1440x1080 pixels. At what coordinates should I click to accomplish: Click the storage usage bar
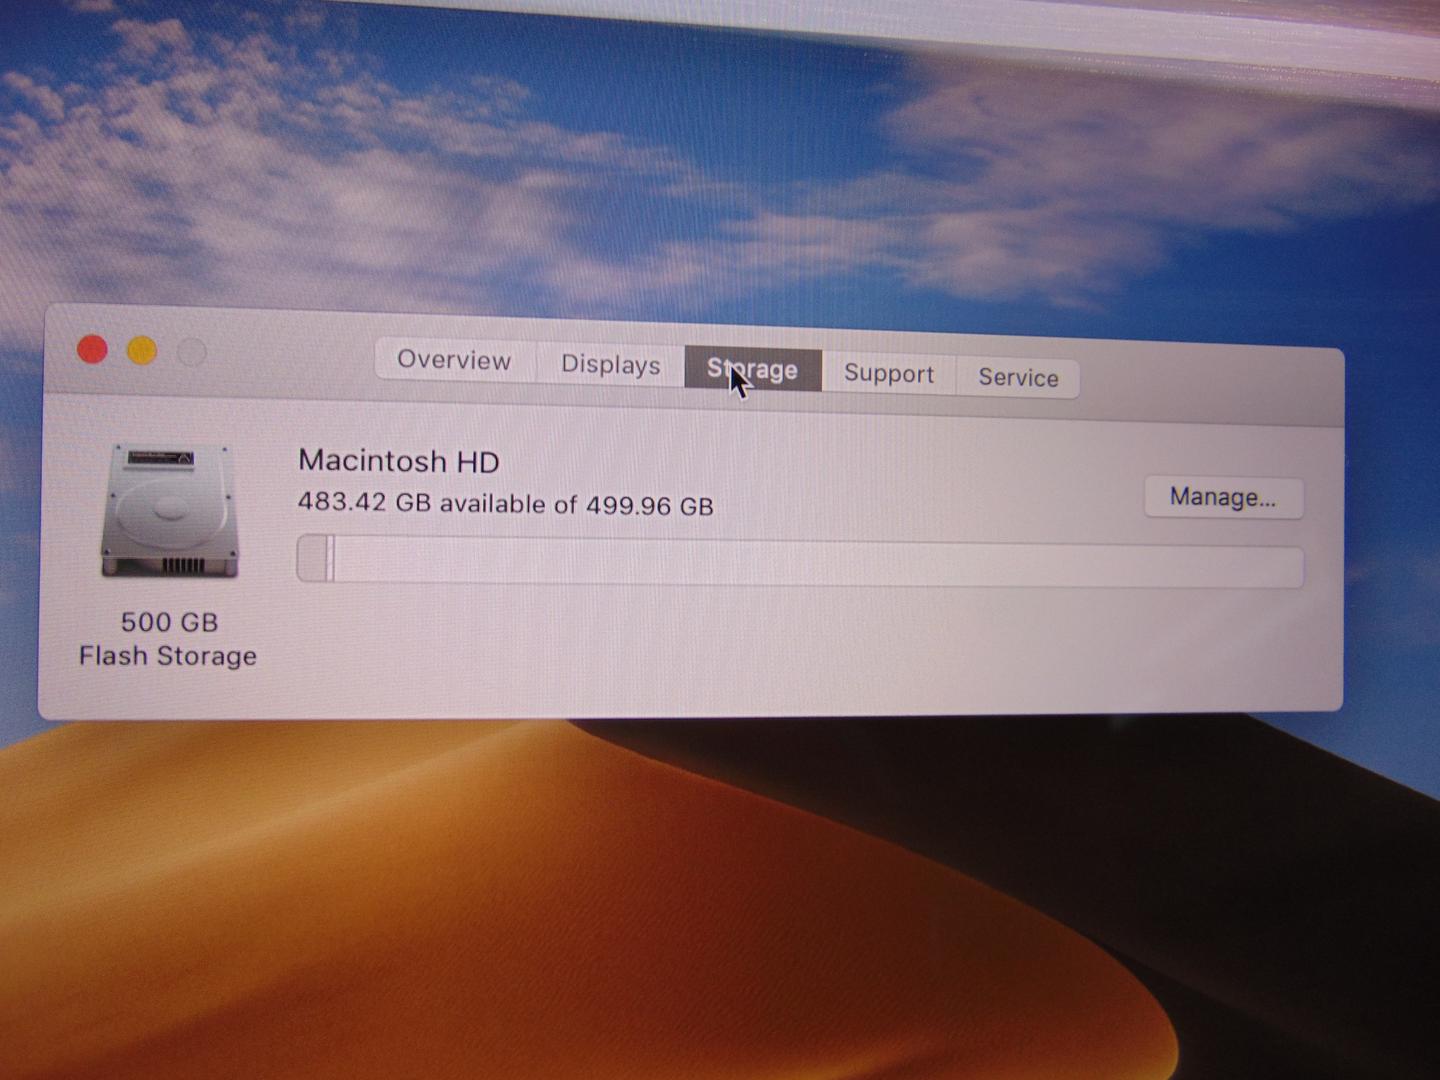[x=800, y=562]
